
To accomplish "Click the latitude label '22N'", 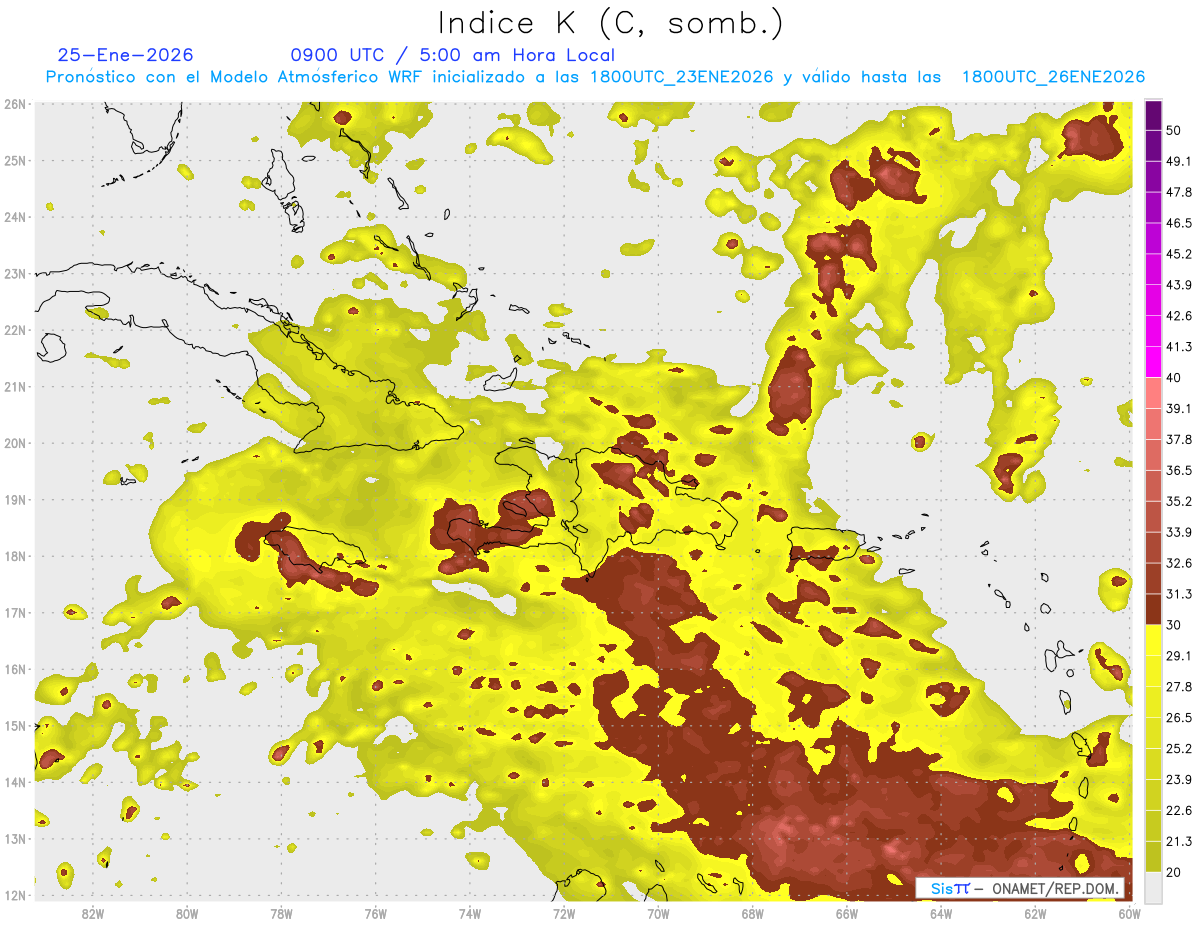I will (15, 330).
